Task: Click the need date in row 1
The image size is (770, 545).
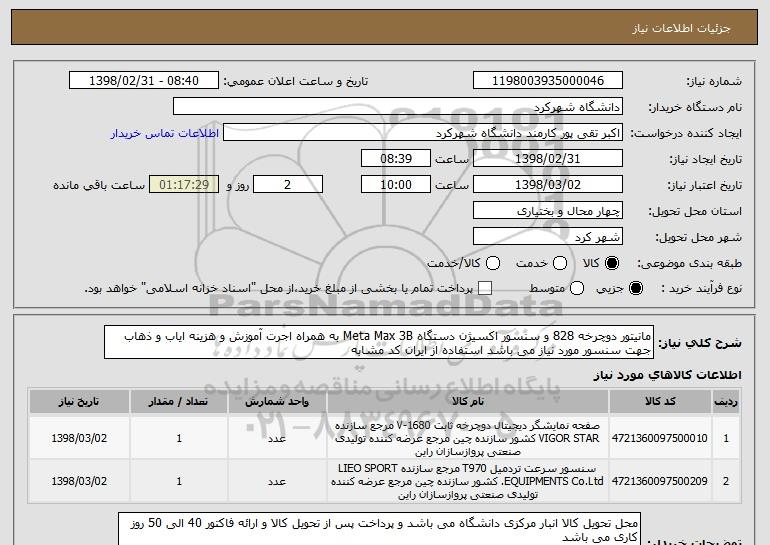Action: (x=79, y=438)
